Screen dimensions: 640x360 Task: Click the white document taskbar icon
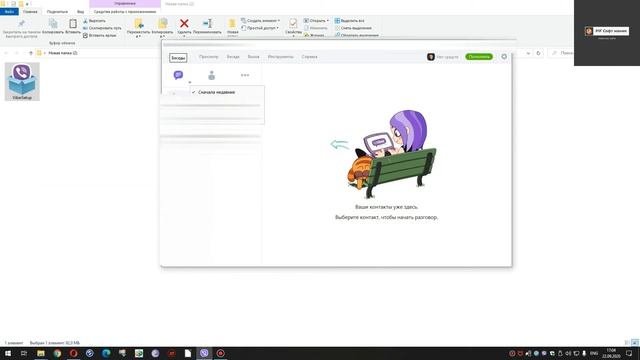[x=188, y=353]
